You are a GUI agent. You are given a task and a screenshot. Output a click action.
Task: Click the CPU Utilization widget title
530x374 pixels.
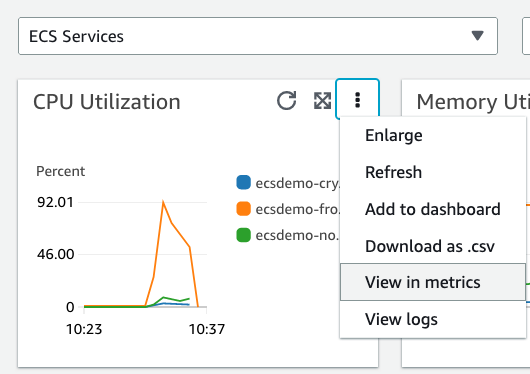click(x=107, y=102)
